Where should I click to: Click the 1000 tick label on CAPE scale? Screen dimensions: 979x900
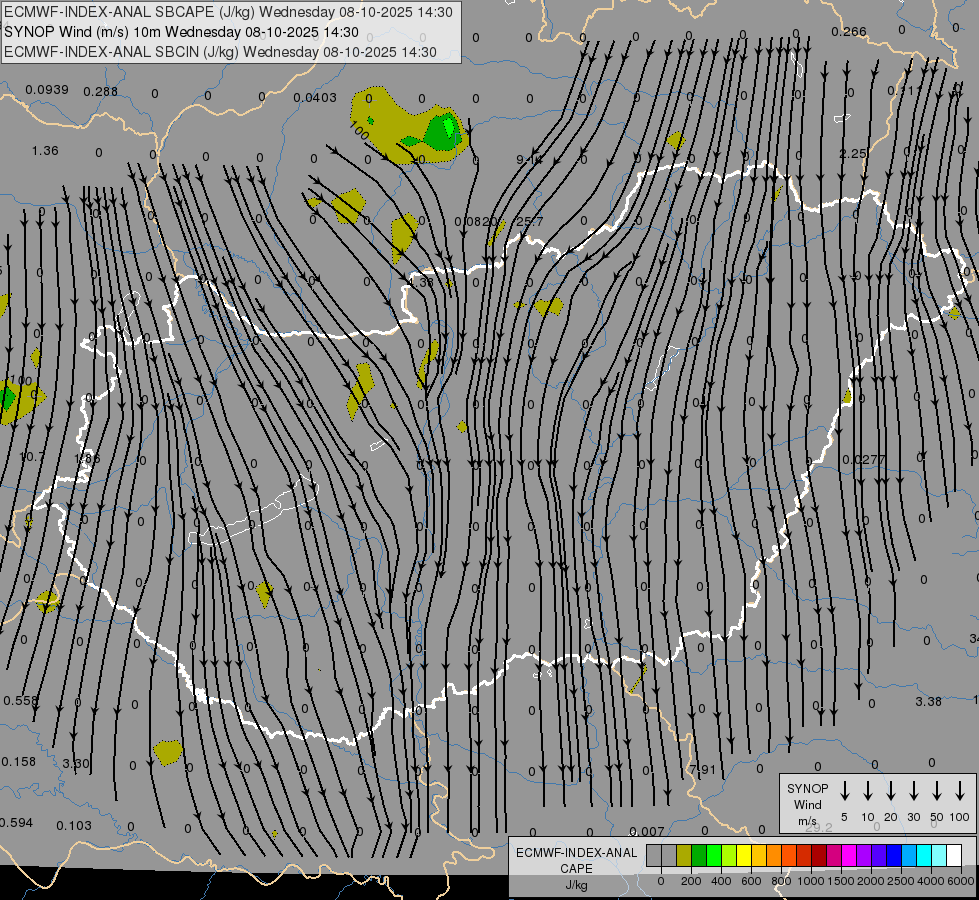[x=810, y=881]
